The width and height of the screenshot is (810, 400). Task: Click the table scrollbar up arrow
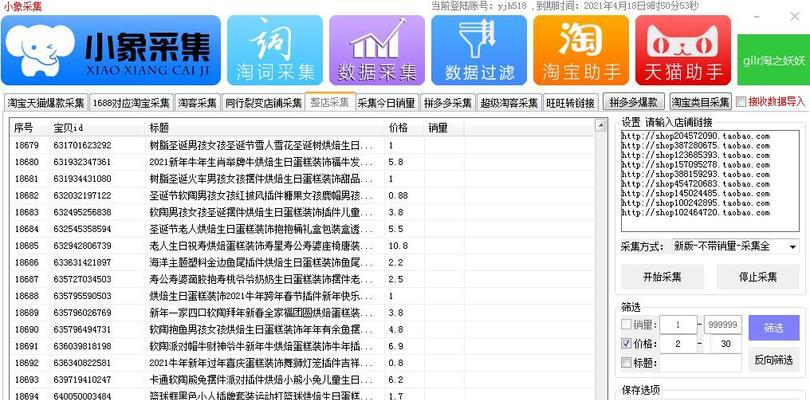[x=600, y=124]
